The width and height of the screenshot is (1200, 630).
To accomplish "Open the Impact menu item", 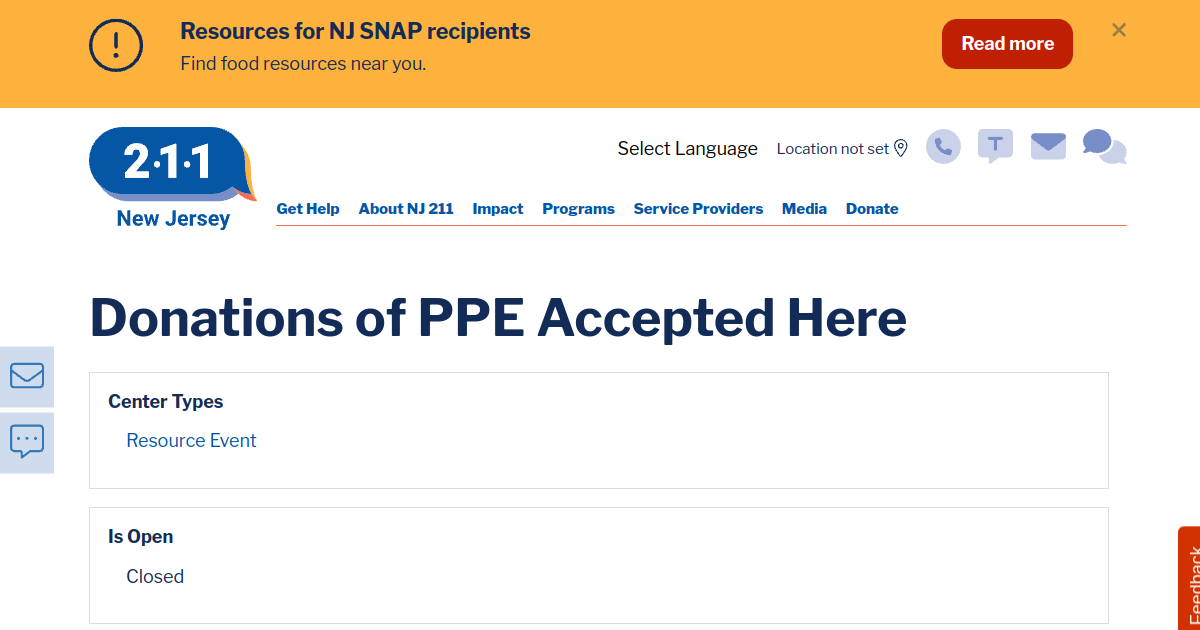I will click(498, 209).
